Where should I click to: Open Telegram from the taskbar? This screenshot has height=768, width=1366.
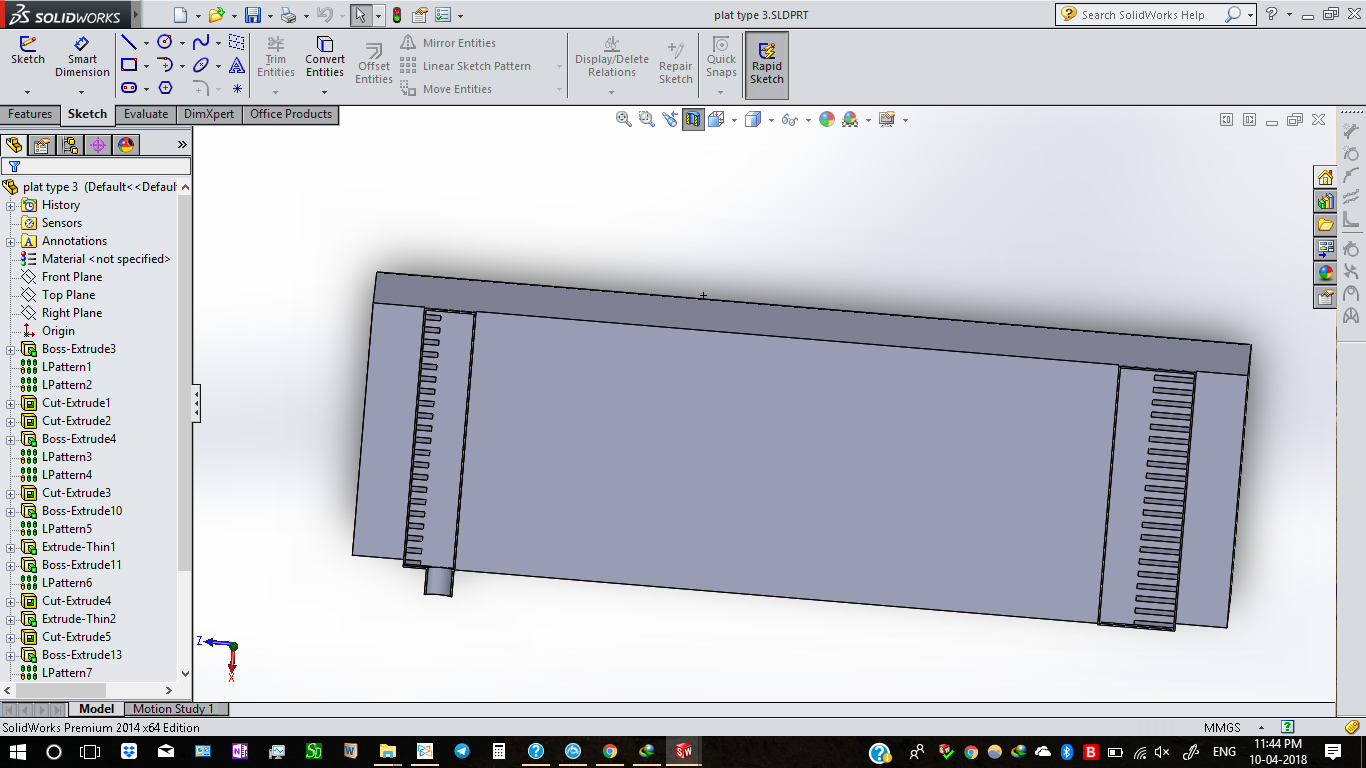point(461,751)
